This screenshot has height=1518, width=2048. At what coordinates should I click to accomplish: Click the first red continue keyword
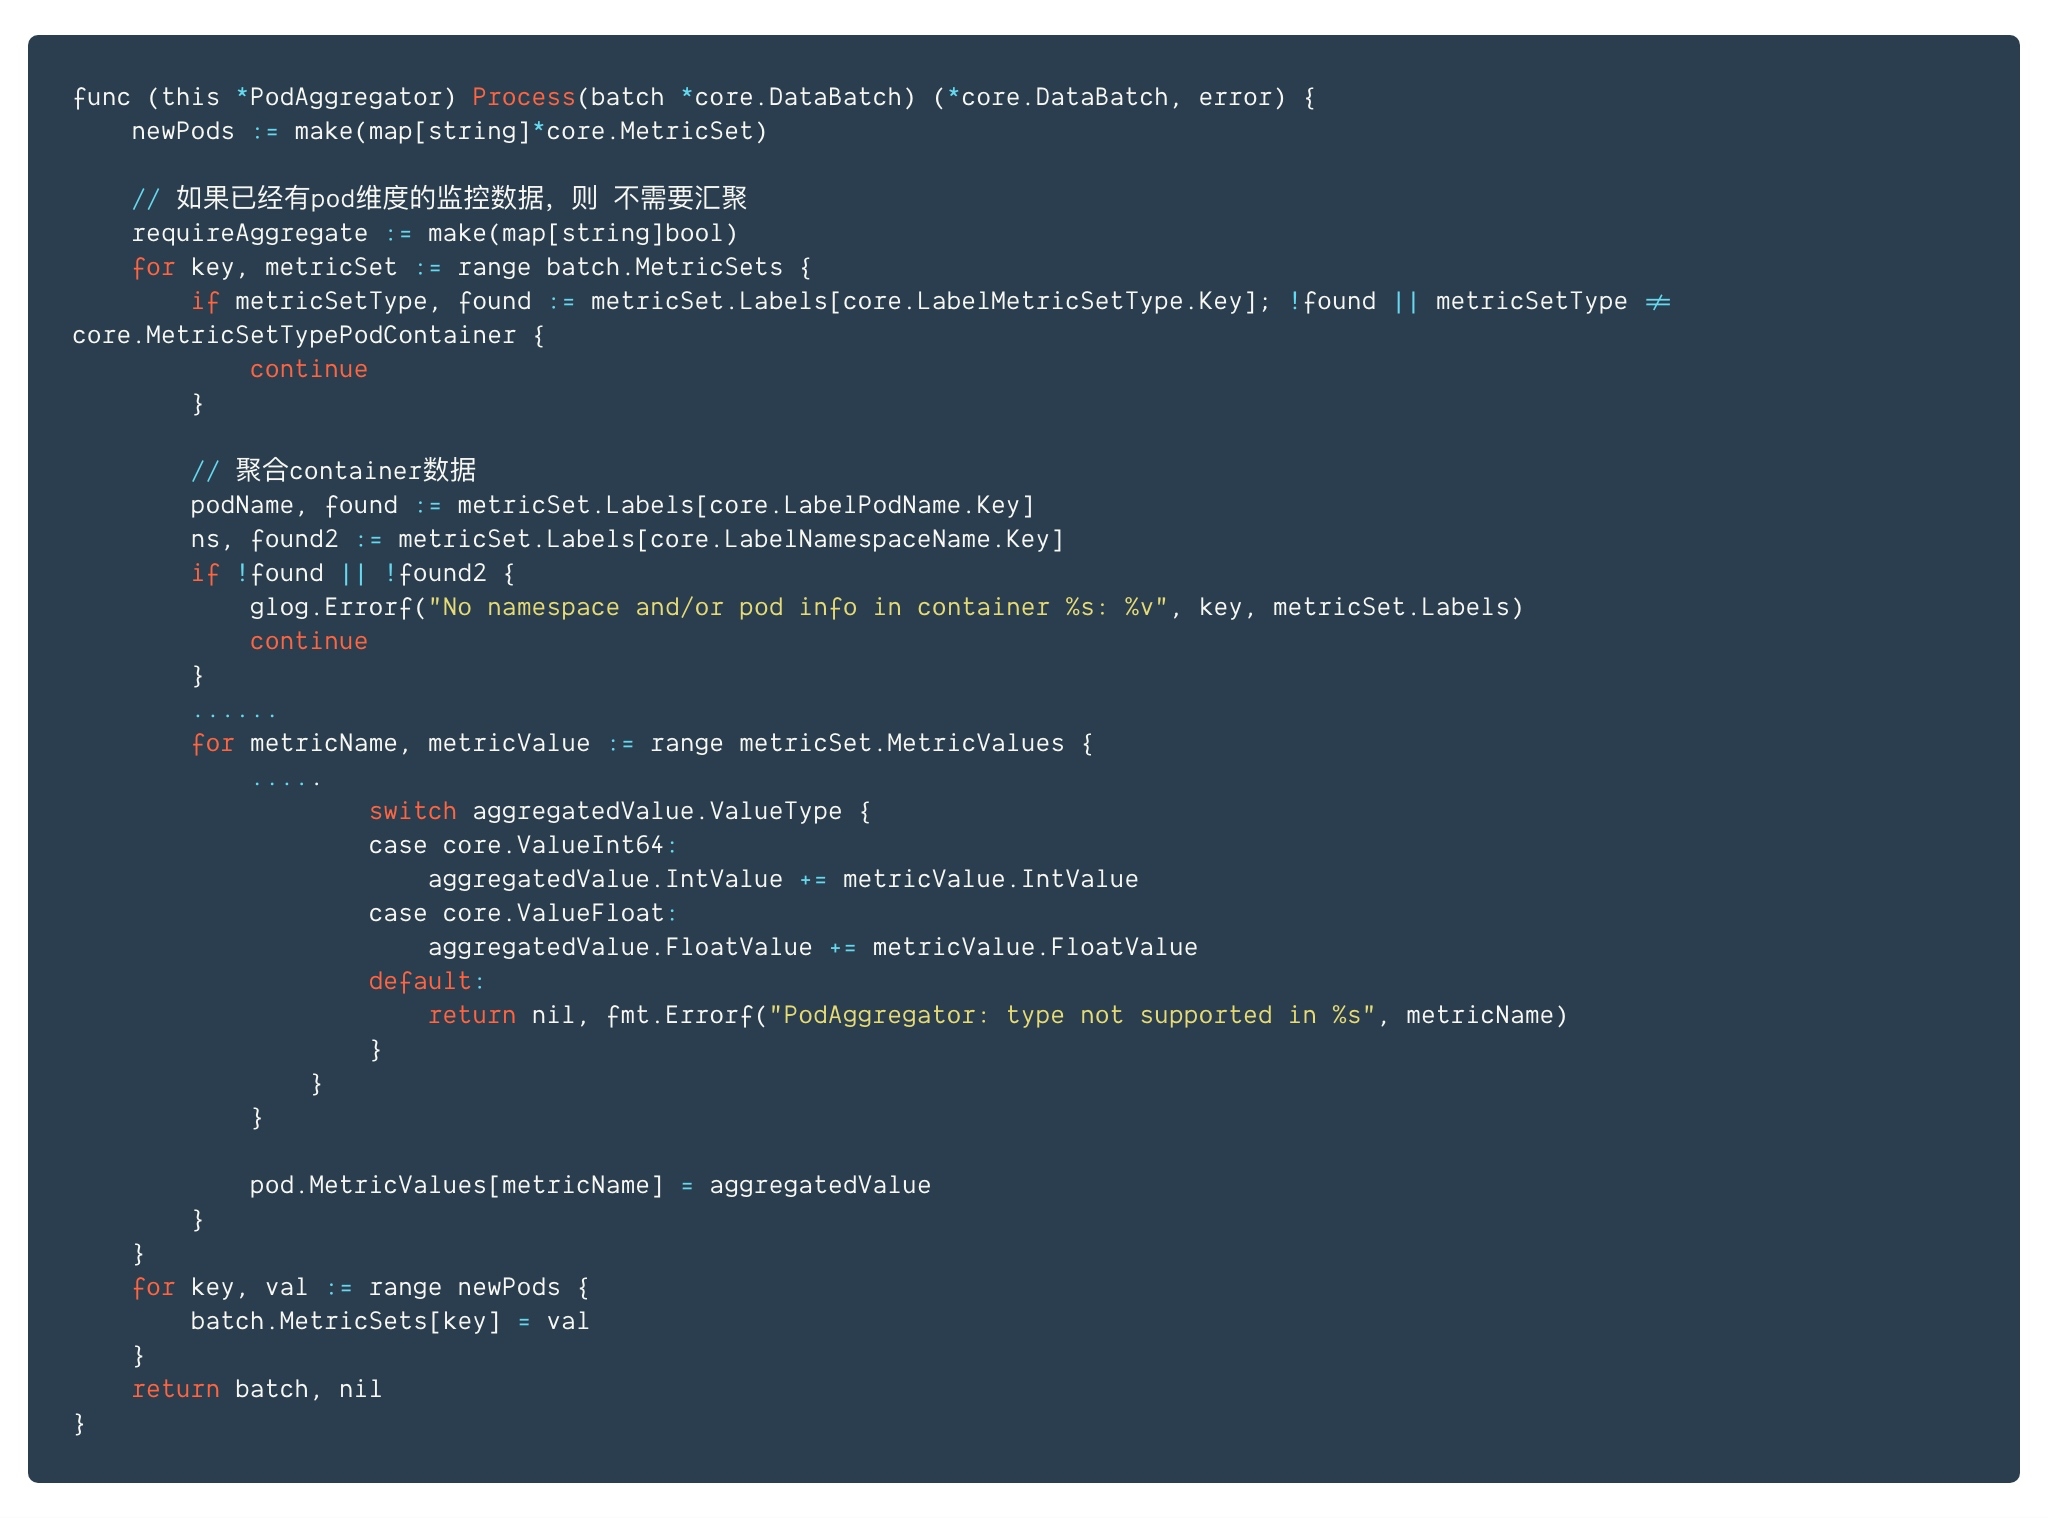[308, 369]
